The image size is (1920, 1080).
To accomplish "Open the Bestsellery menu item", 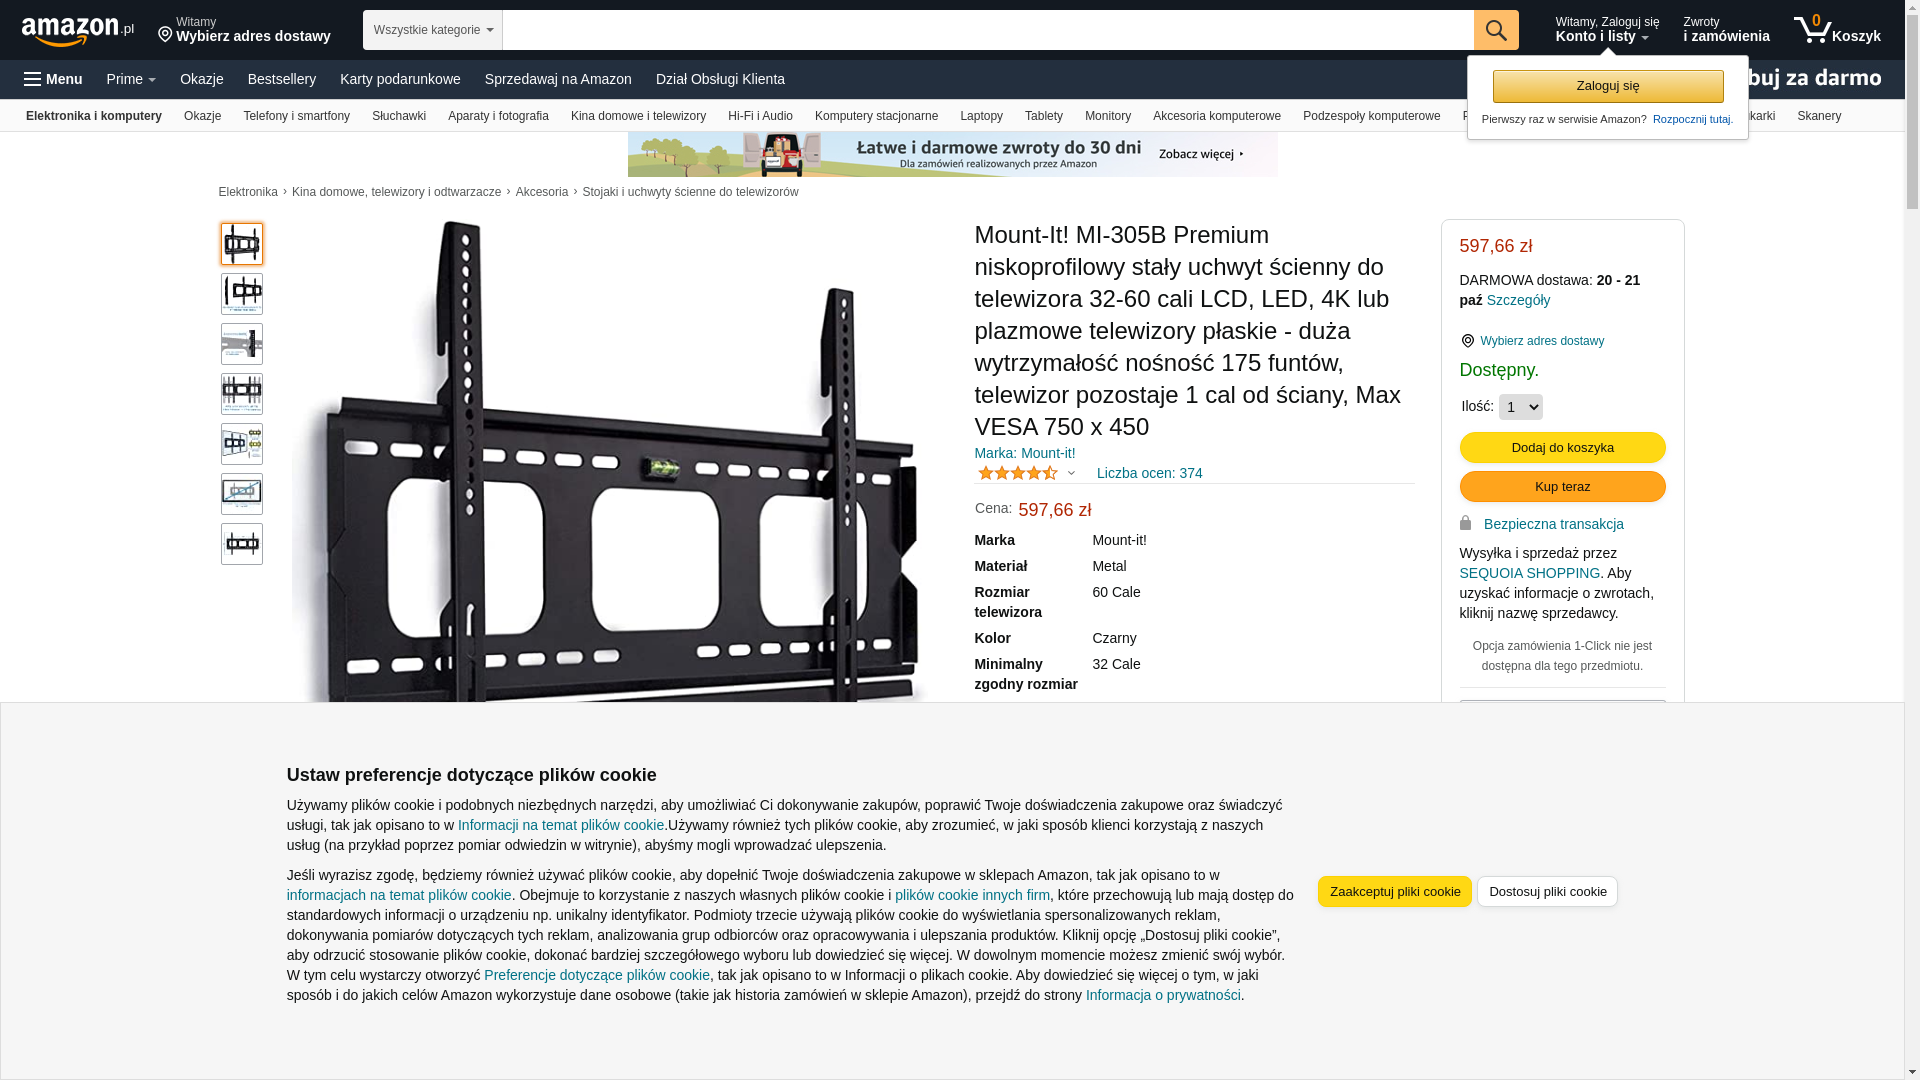I will point(282,79).
